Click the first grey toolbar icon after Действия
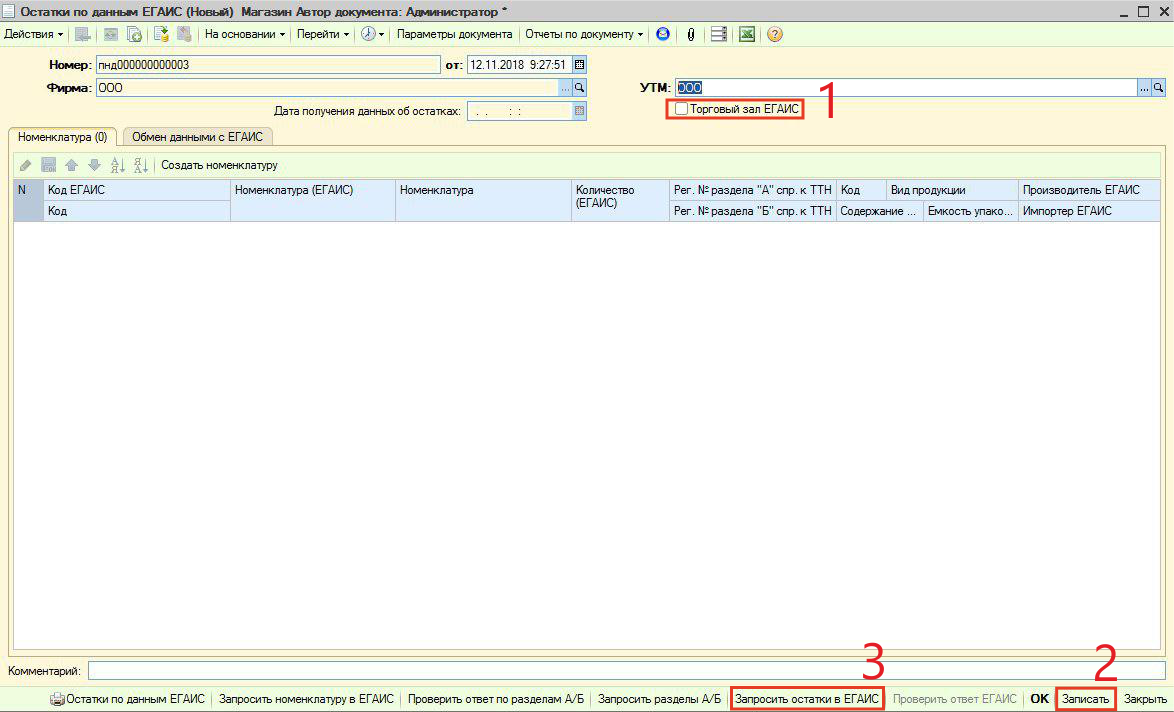The width and height of the screenshot is (1174, 712). pyautogui.click(x=82, y=34)
